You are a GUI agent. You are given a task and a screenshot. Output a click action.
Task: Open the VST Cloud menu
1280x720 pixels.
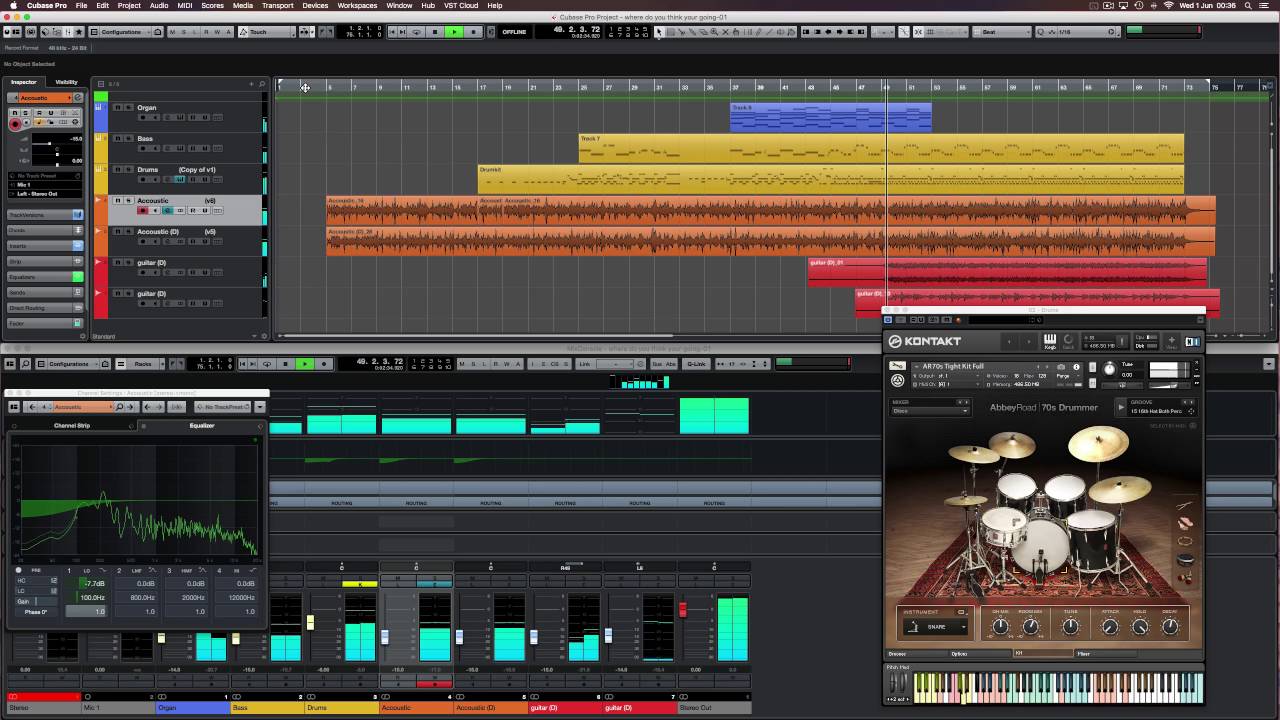[461, 5]
